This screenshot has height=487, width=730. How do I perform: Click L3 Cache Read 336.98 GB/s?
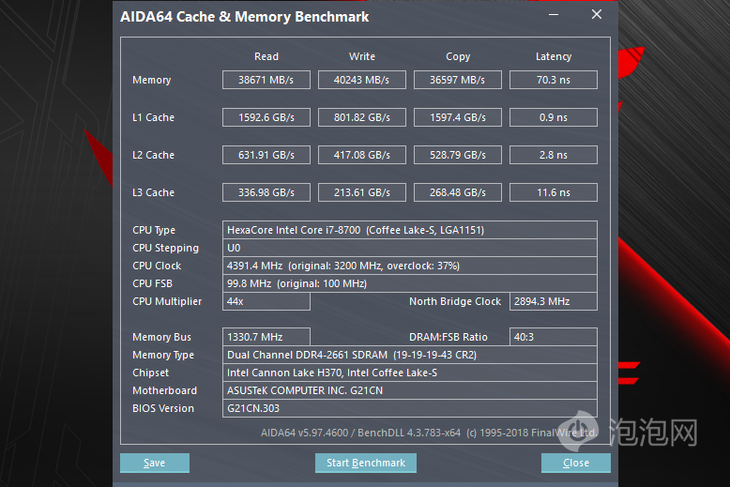tap(266, 192)
